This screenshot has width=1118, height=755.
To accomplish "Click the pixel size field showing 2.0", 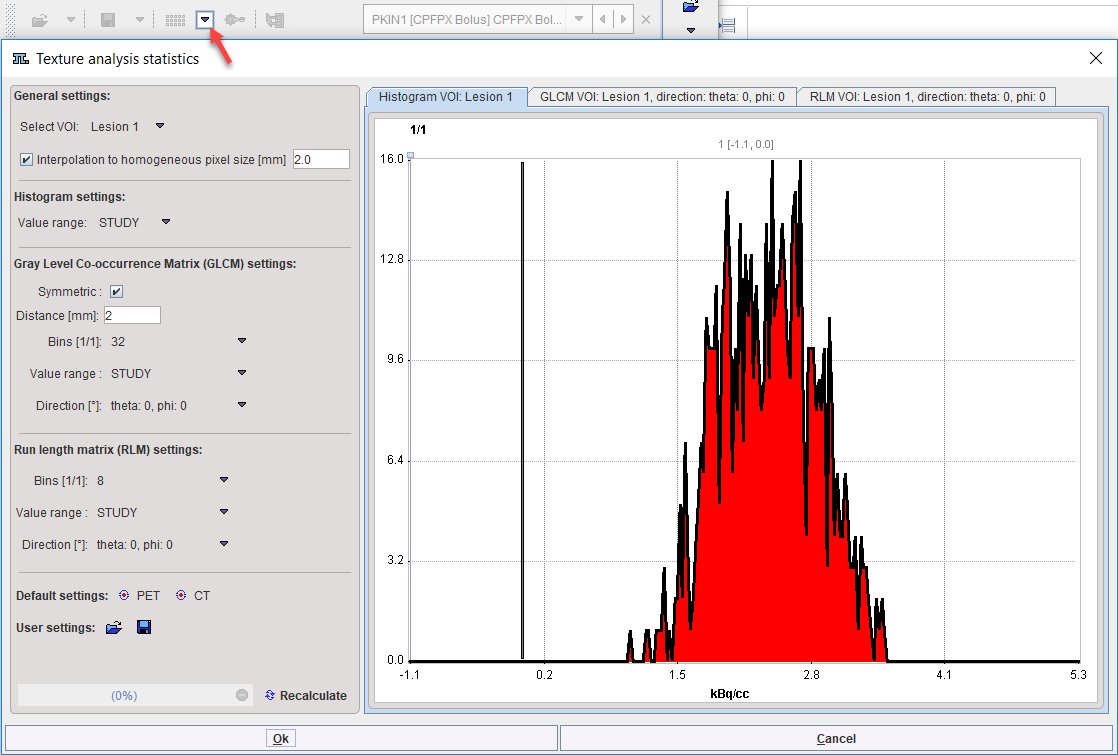I will click(x=321, y=160).
